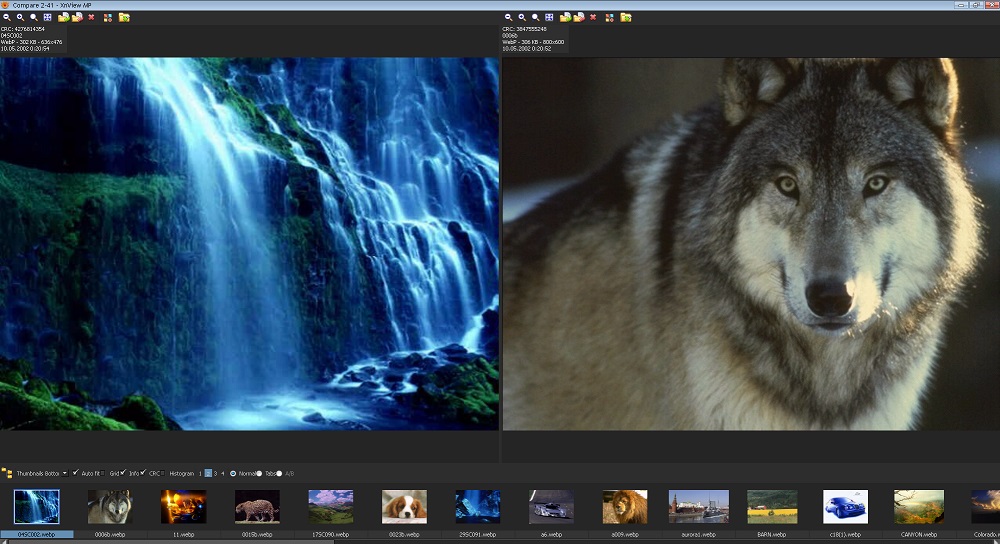The image size is (1000, 544).
Task: Zoom in on the right wolf image
Action: click(522, 17)
